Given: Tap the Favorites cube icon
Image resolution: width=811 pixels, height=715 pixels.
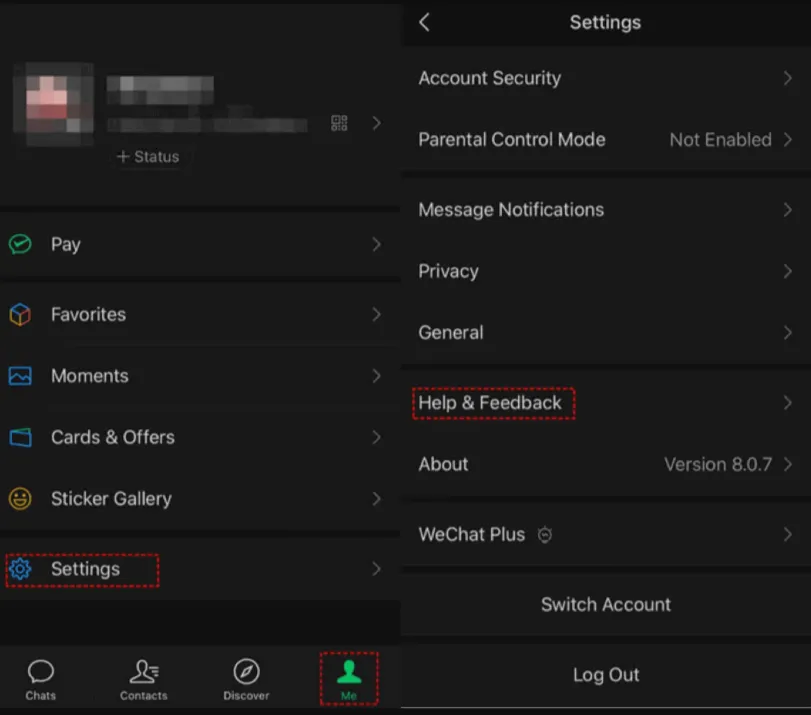Looking at the screenshot, I should (x=20, y=315).
